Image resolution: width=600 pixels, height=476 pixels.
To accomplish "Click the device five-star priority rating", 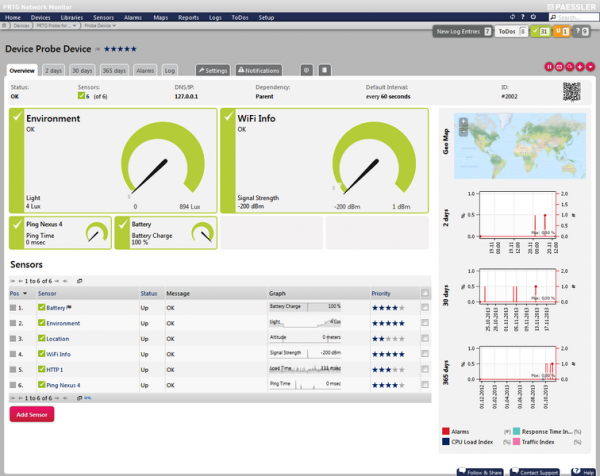I will pos(120,49).
